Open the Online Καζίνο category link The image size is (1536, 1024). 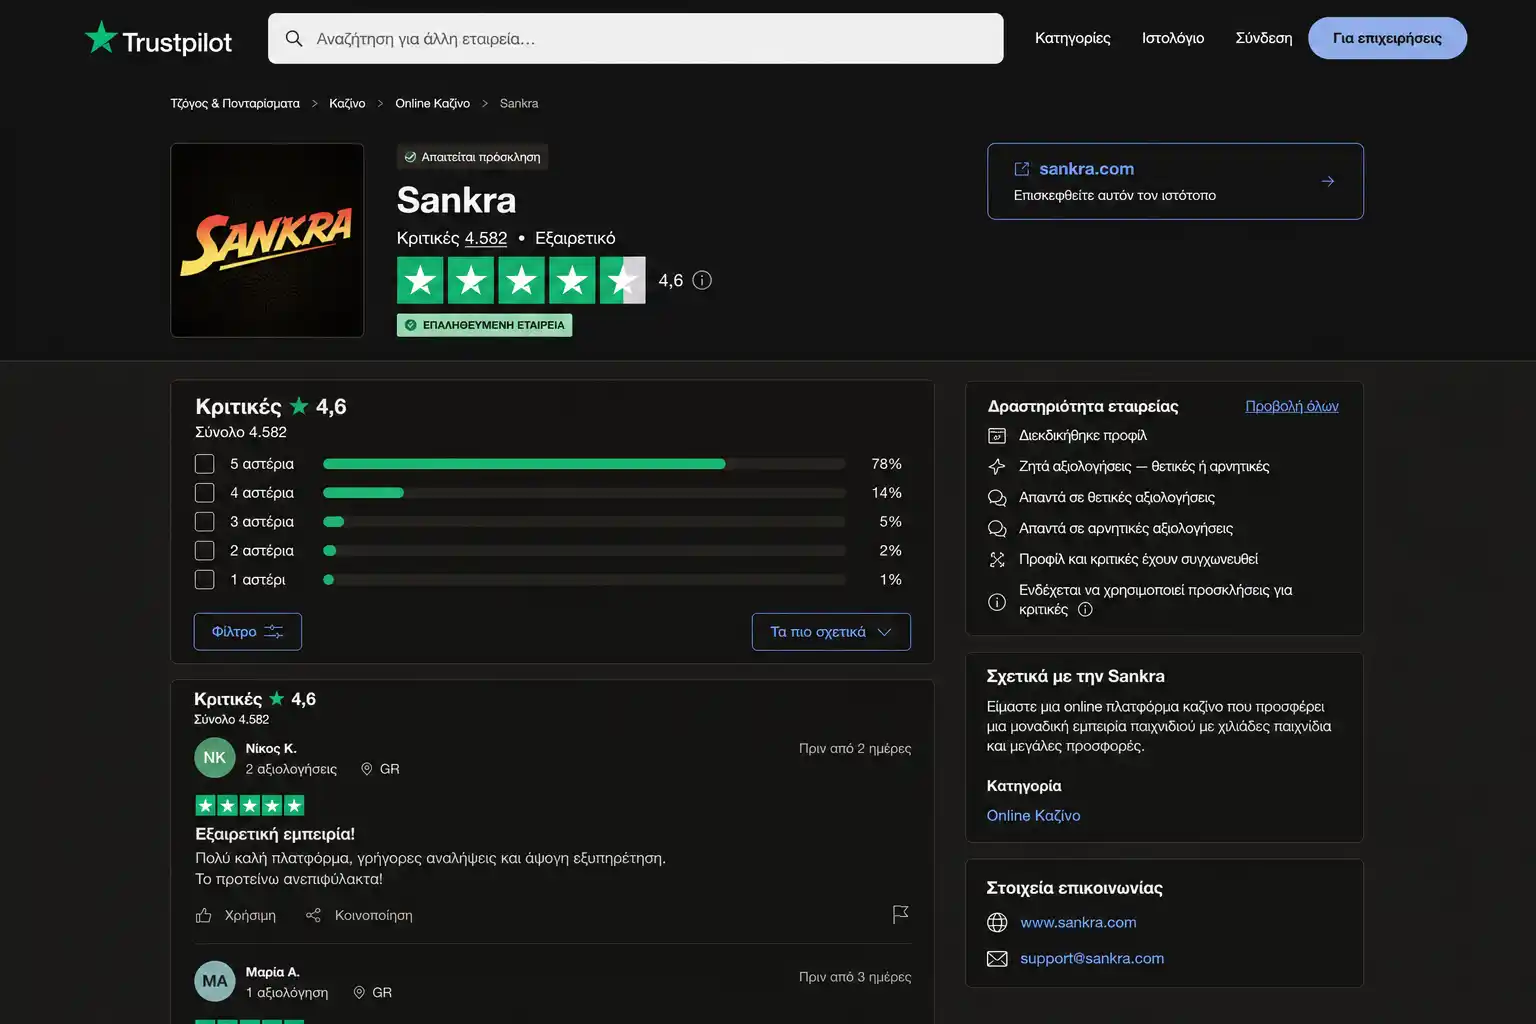point(1033,816)
